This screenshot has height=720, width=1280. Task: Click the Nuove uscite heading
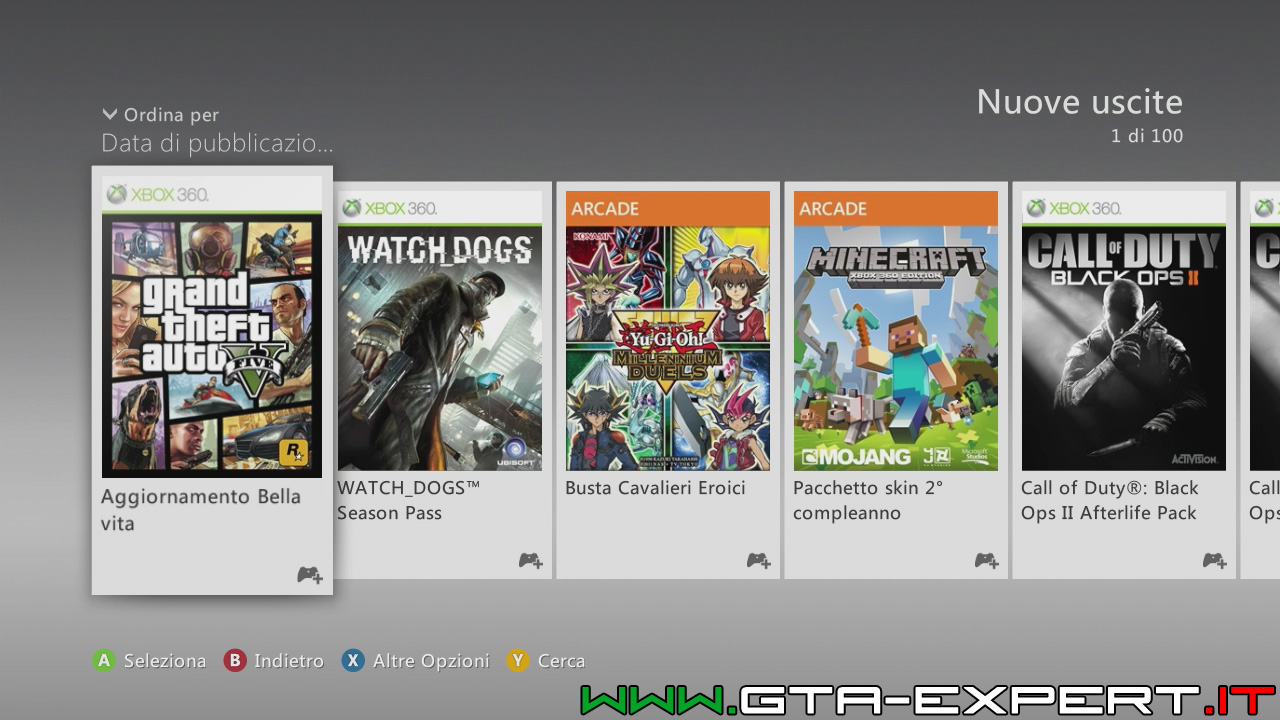(x=1080, y=102)
